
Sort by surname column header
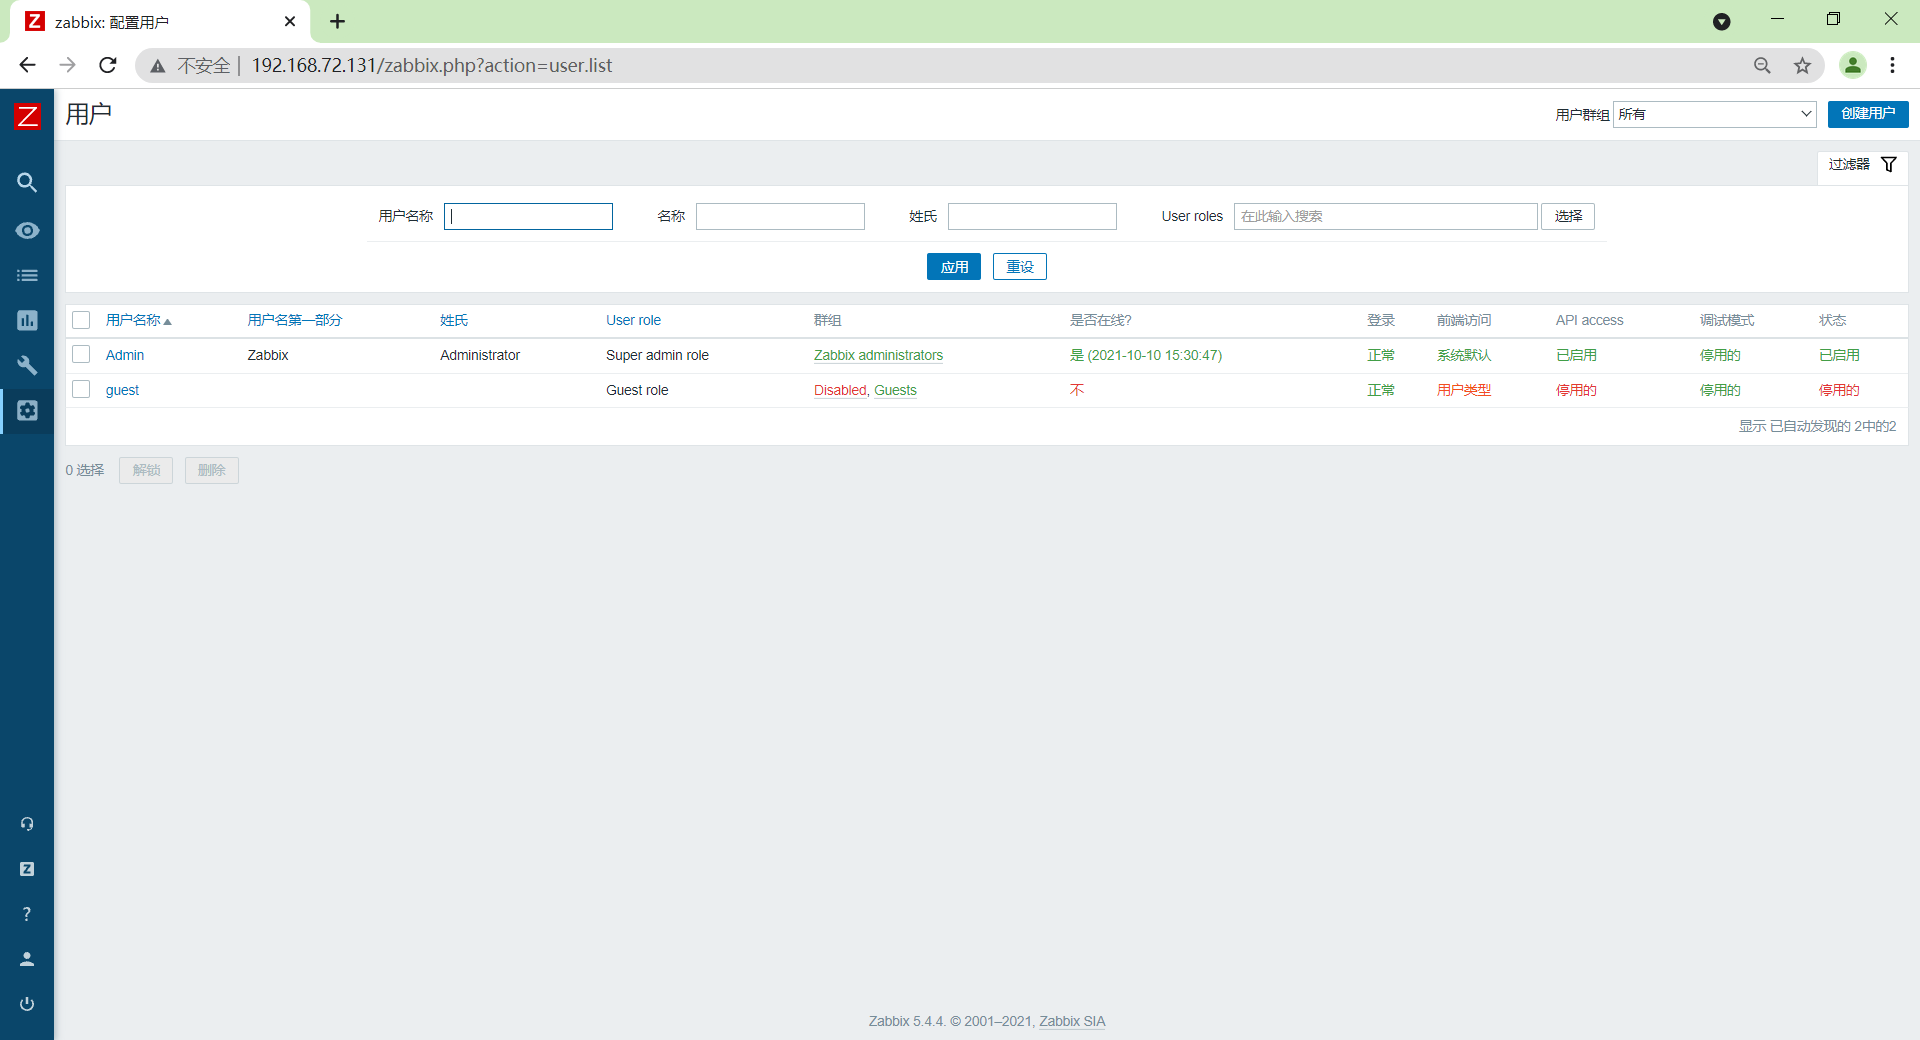pyautogui.click(x=454, y=320)
